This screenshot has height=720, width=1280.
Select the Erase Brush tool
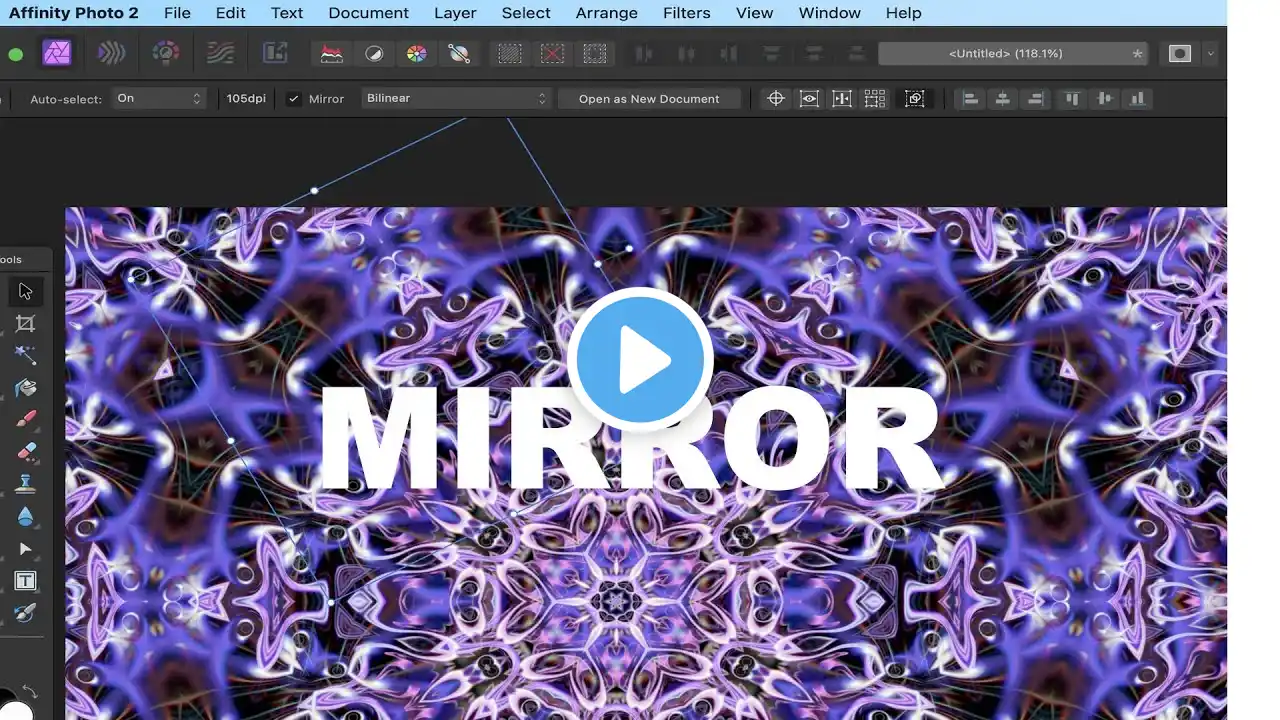26,452
